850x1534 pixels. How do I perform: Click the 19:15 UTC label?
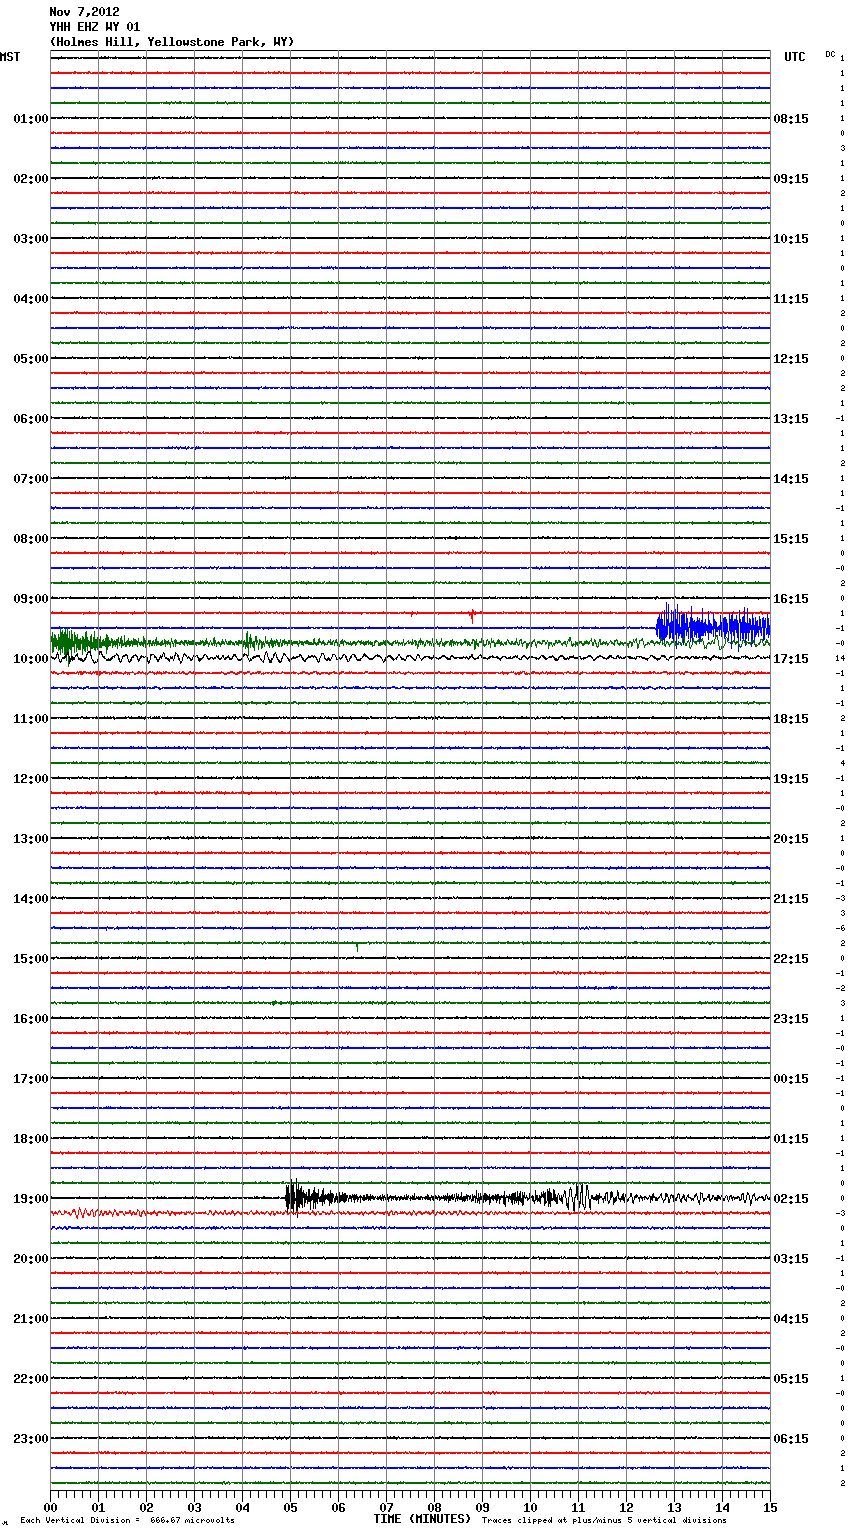click(x=791, y=779)
